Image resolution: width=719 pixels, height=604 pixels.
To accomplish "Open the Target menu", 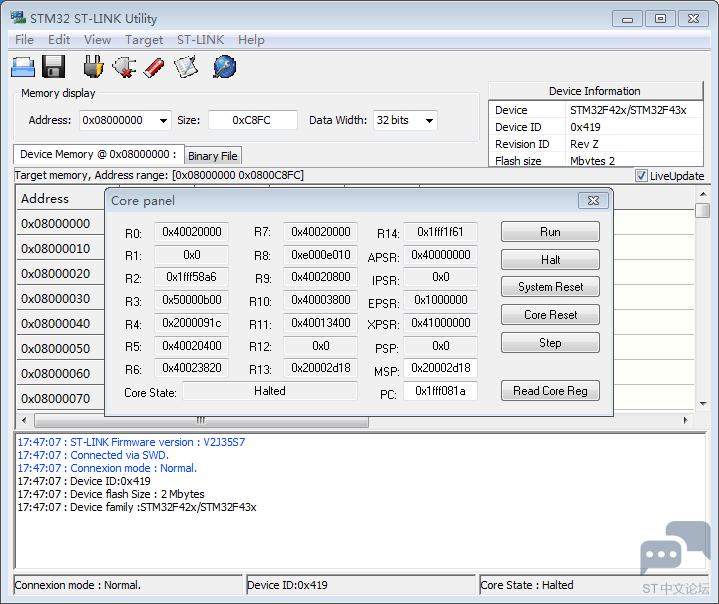I will [144, 40].
